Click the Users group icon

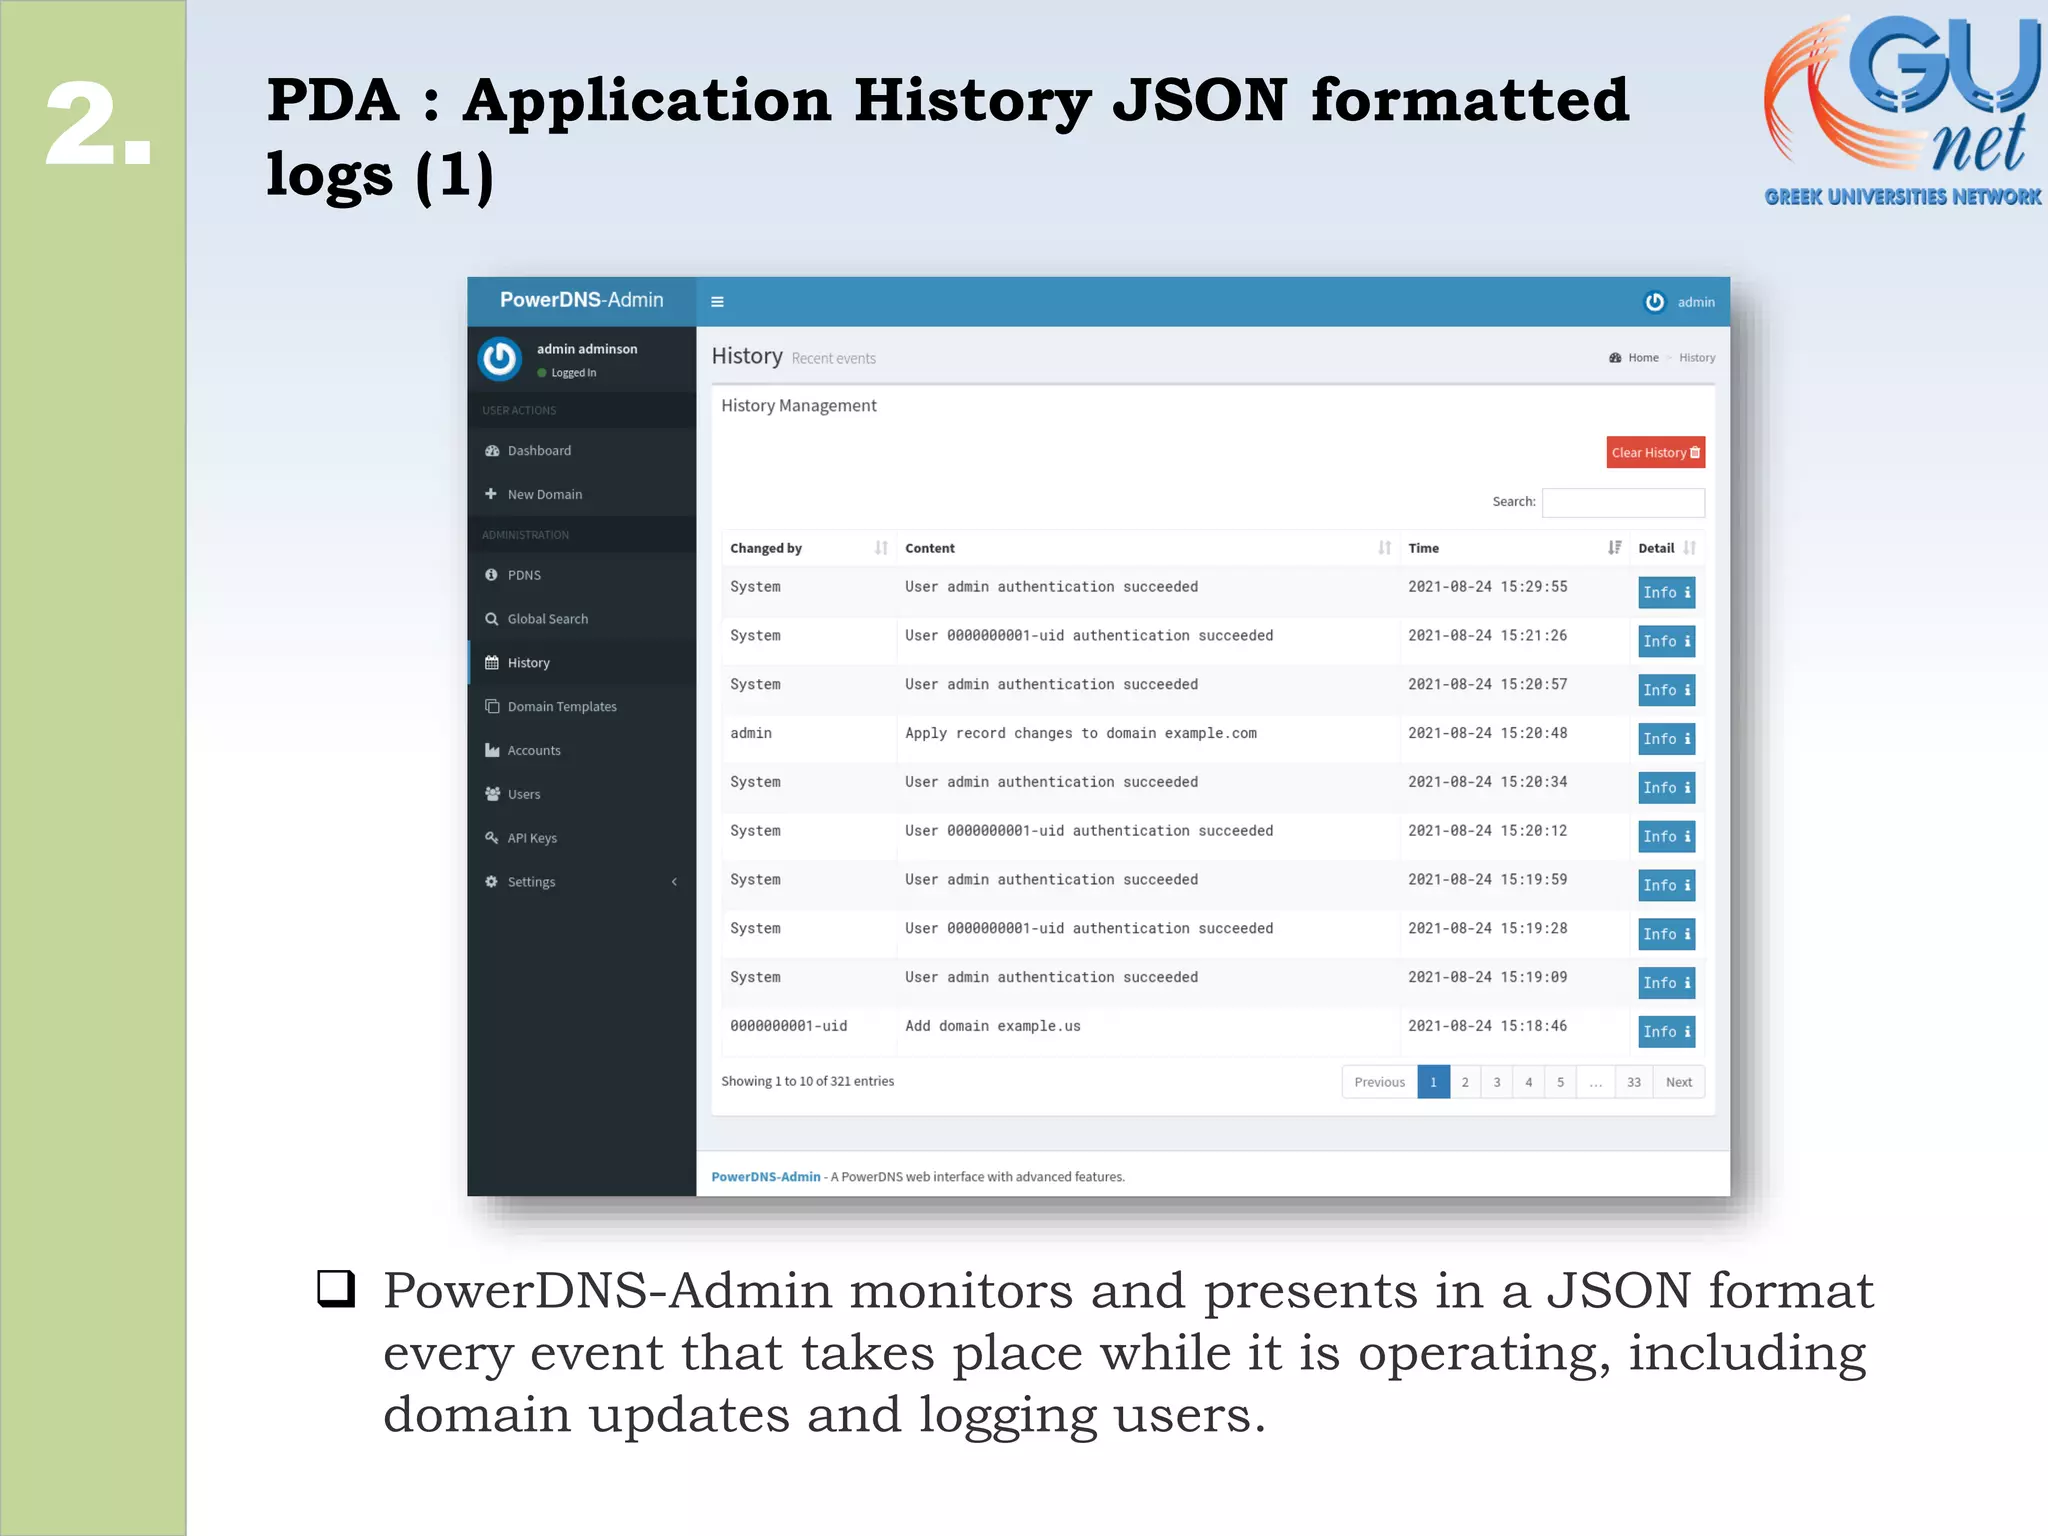(492, 794)
